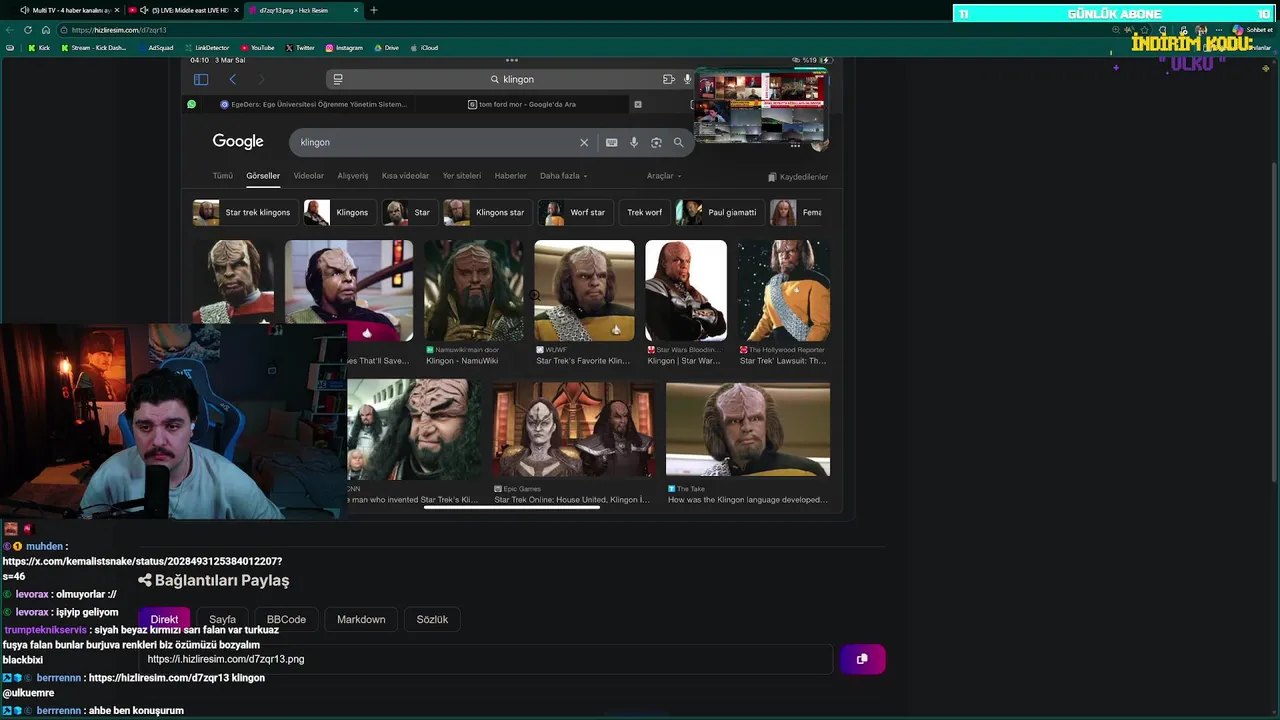The width and height of the screenshot is (1280, 720).
Task: Mute the LIVE Middle east tab speaker
Action: click(x=144, y=10)
